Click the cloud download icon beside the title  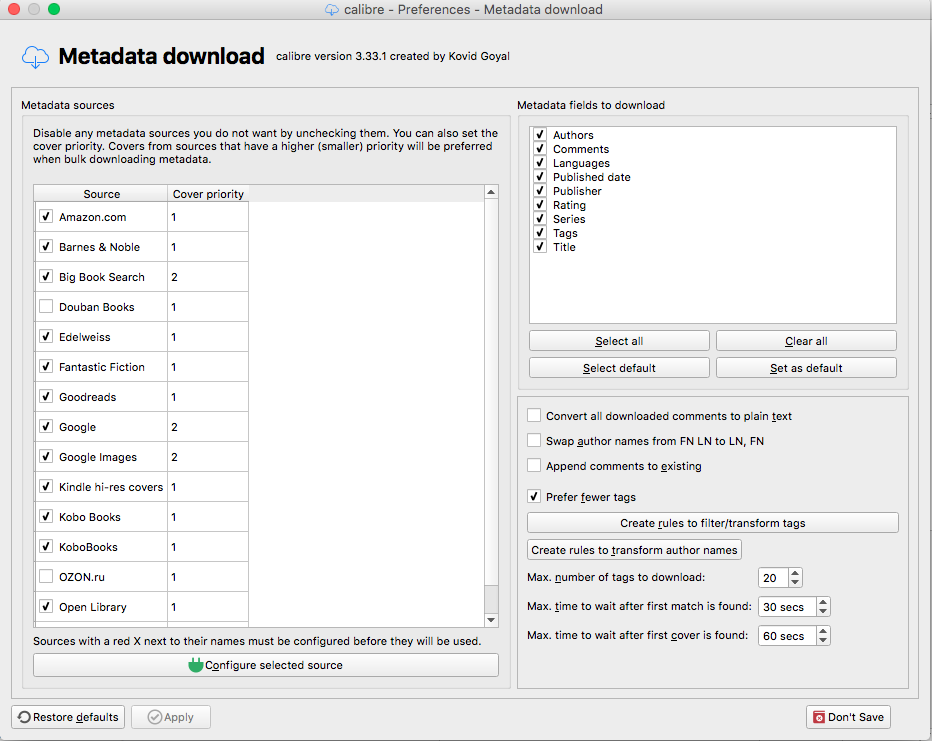35,57
